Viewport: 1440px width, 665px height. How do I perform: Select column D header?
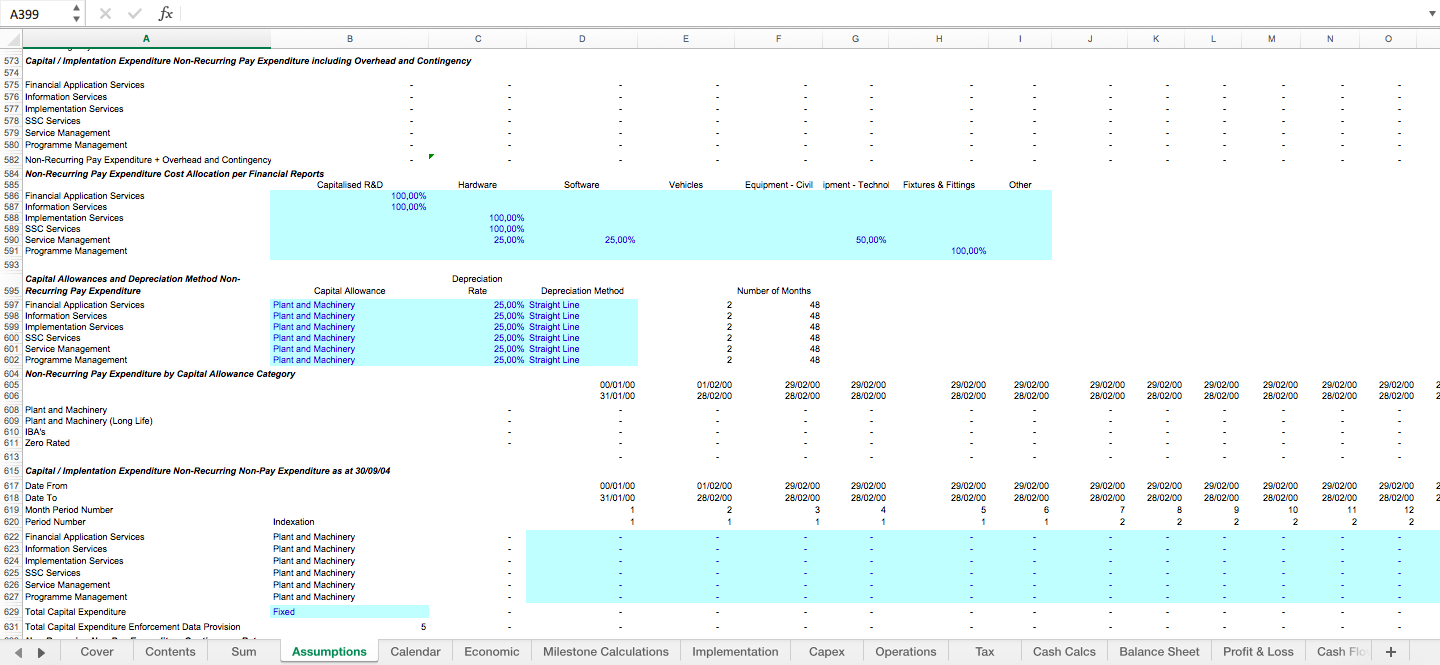582,39
